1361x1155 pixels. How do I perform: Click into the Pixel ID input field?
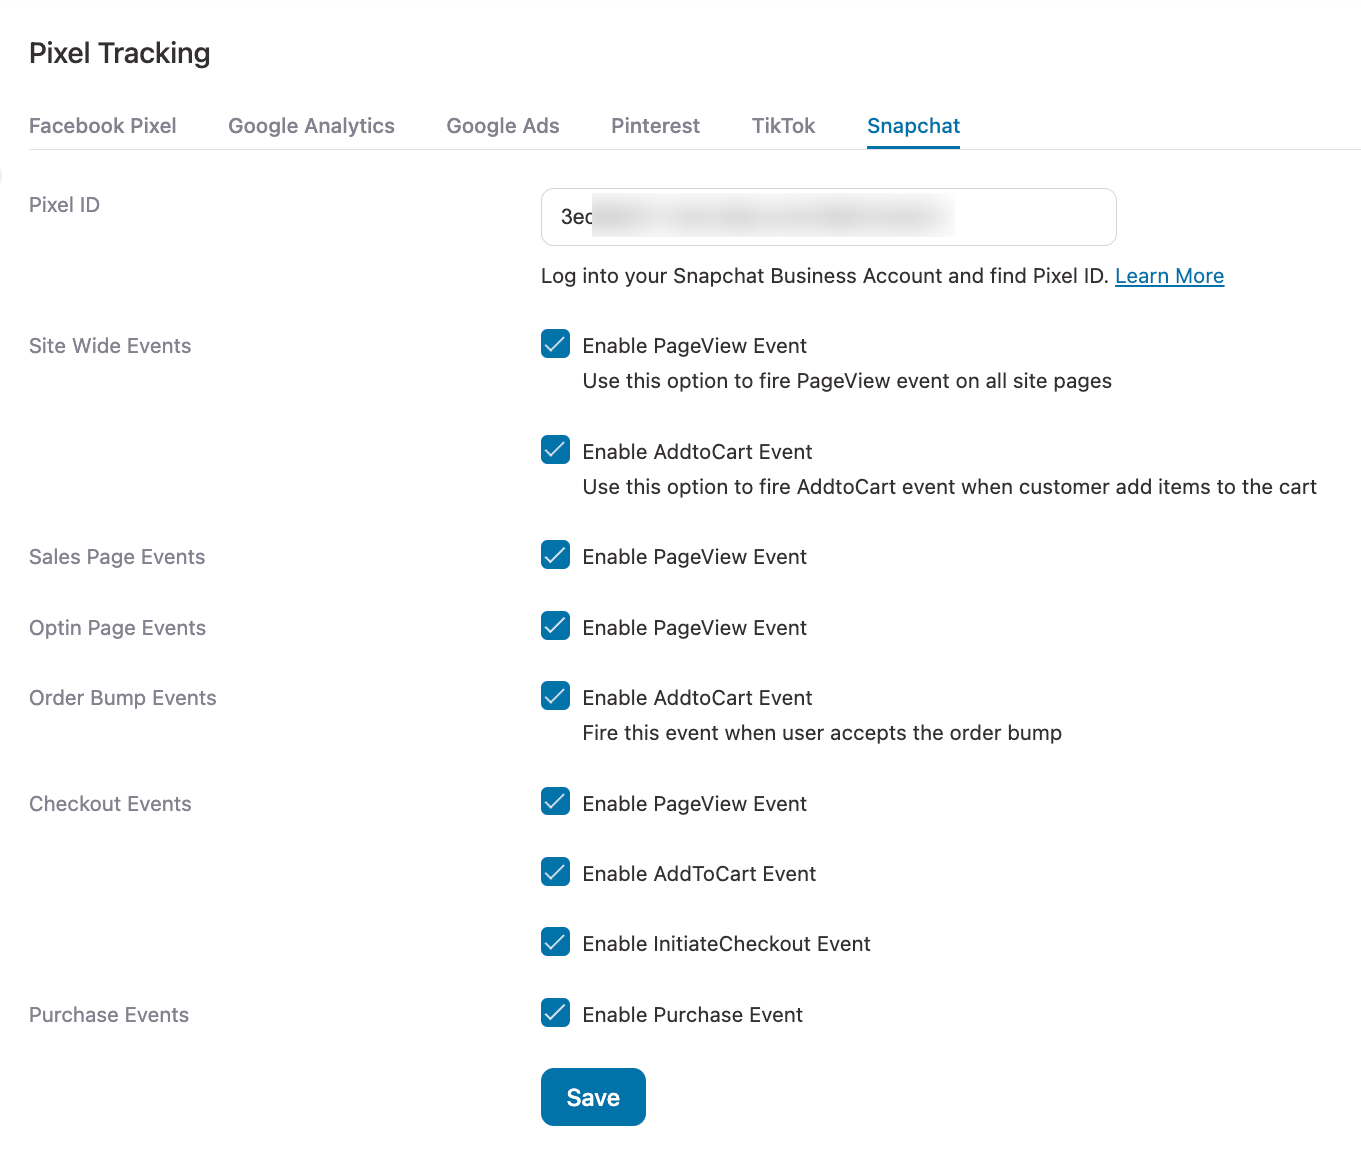pos(828,217)
